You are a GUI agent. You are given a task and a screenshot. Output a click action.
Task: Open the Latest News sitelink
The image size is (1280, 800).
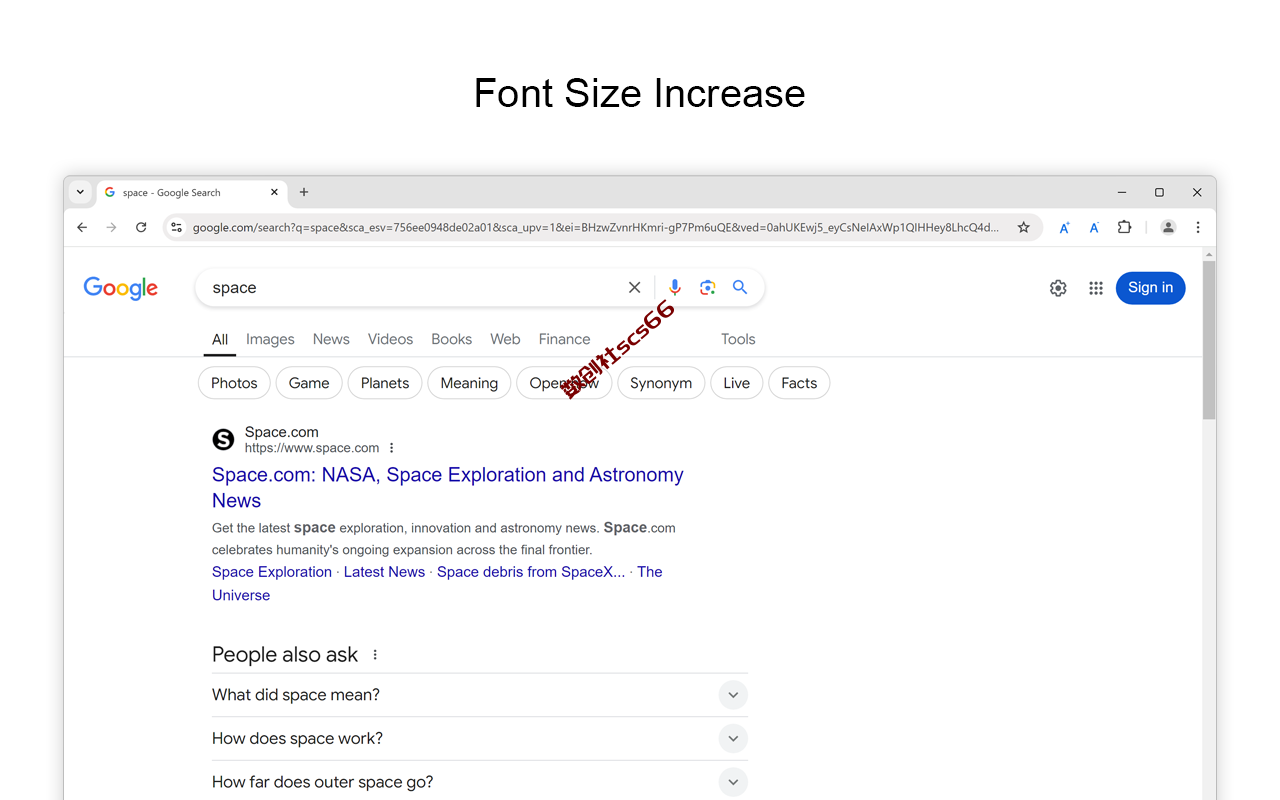tap(384, 572)
